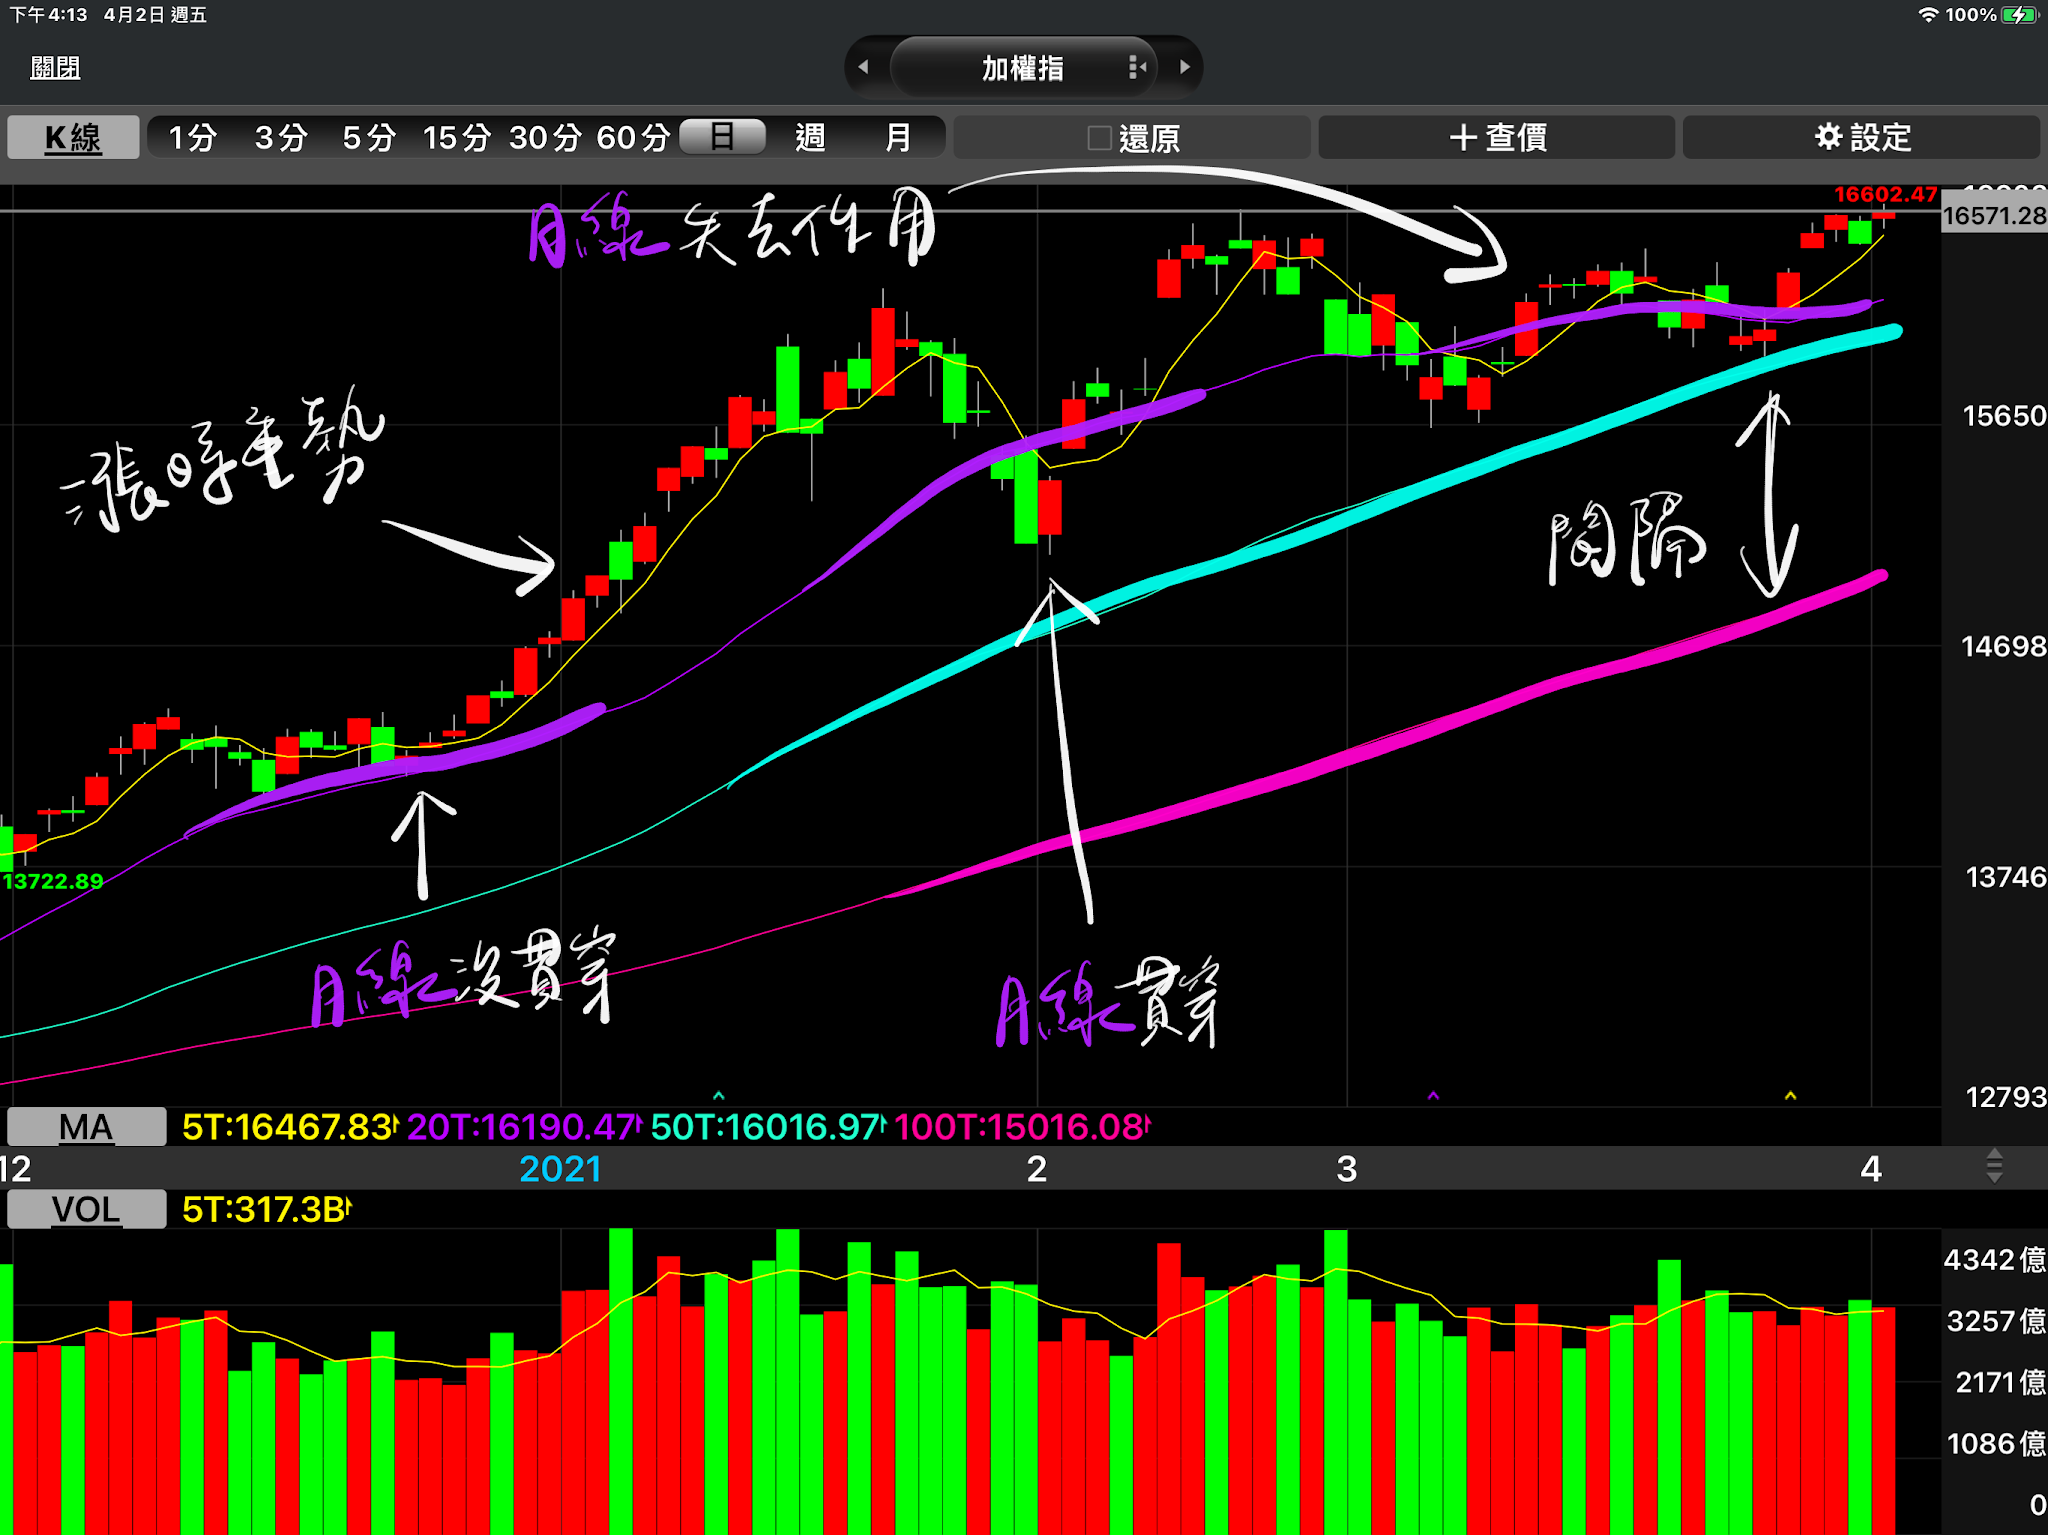Image resolution: width=2048 pixels, height=1535 pixels.
Task: Tap the 關閉 close link
Action: tap(55, 68)
